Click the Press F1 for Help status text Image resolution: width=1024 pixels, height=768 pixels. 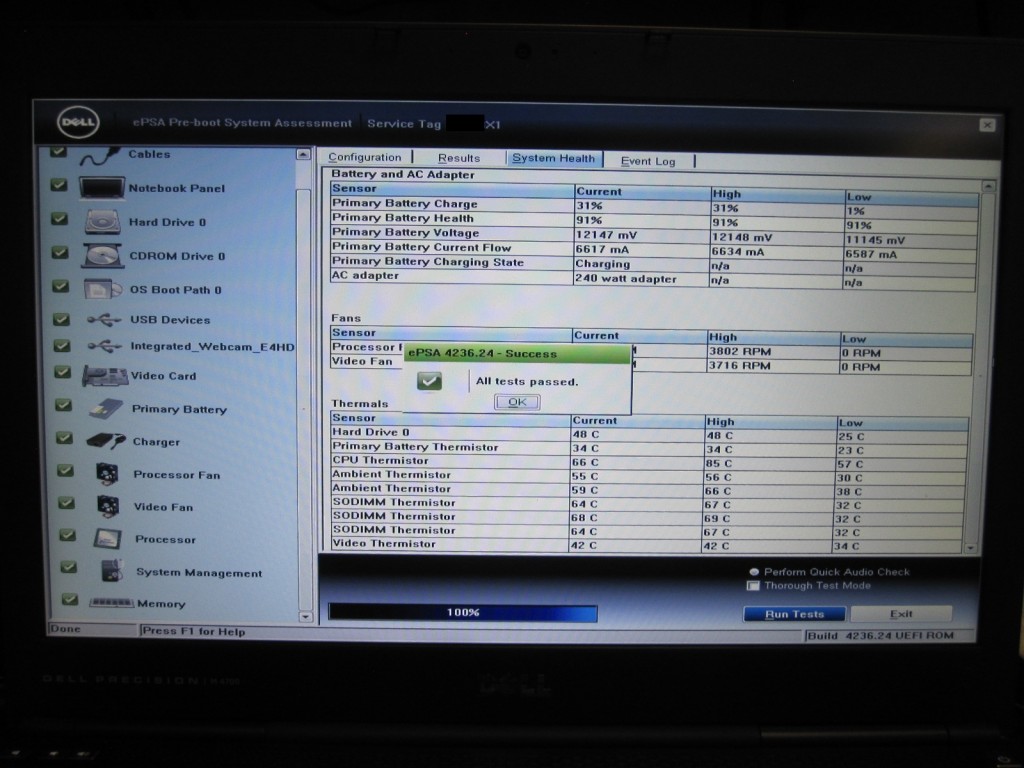(x=194, y=632)
